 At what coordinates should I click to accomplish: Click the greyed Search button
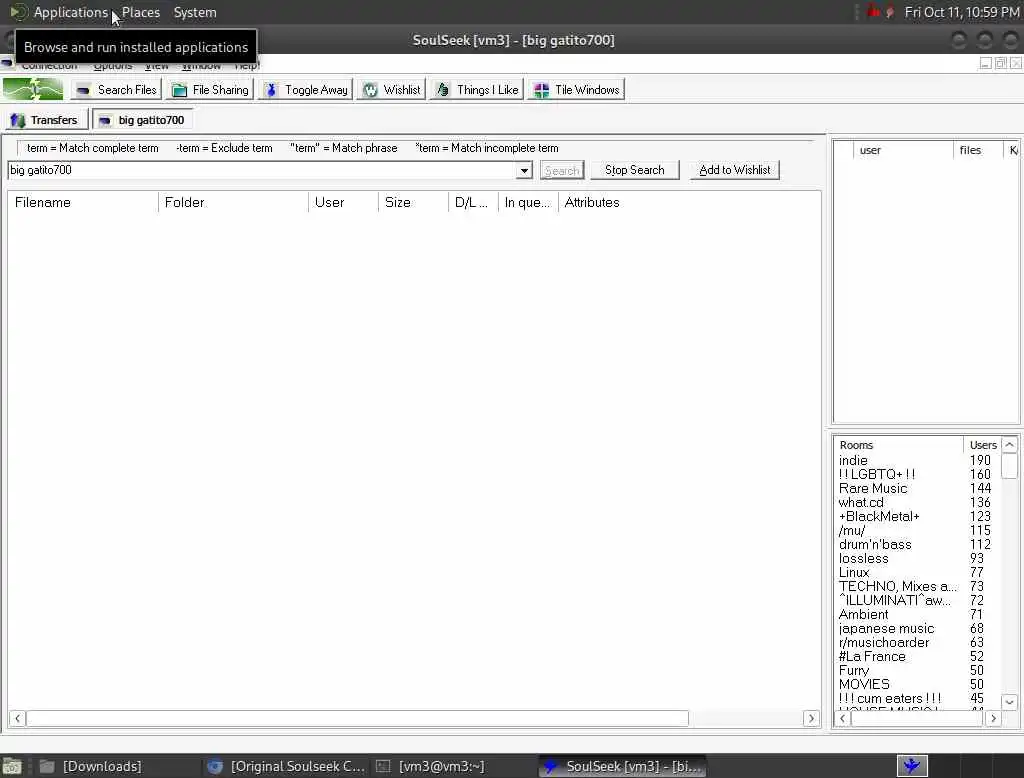point(562,170)
